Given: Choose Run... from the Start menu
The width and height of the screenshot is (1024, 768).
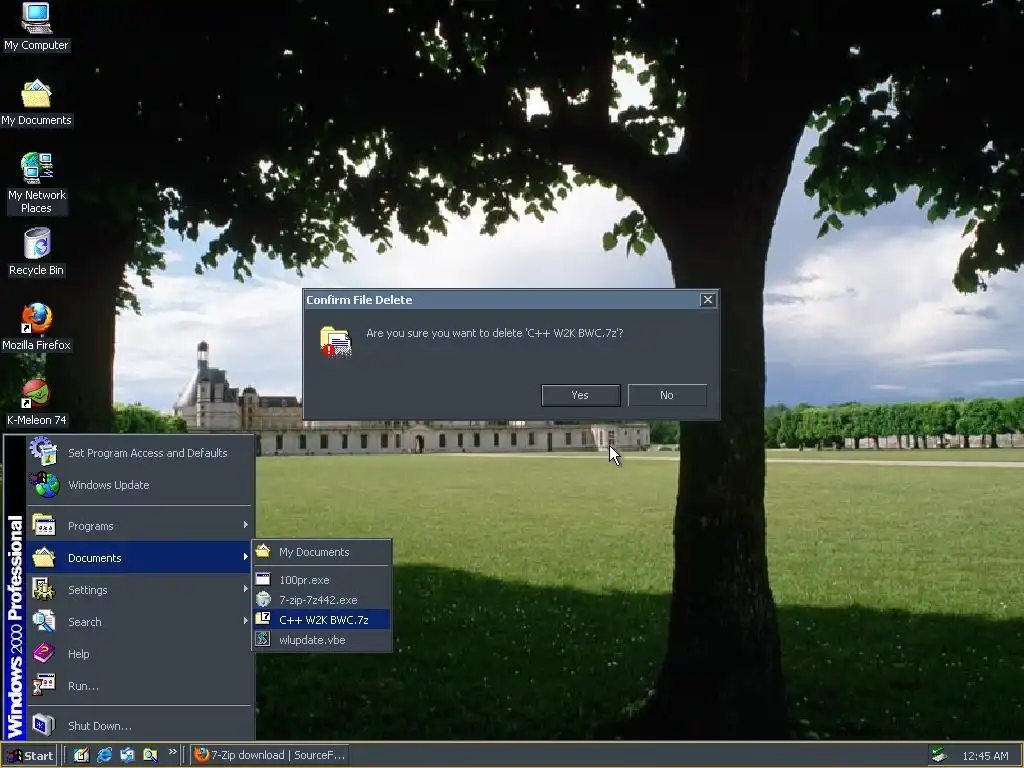Looking at the screenshot, I should (x=139, y=686).
